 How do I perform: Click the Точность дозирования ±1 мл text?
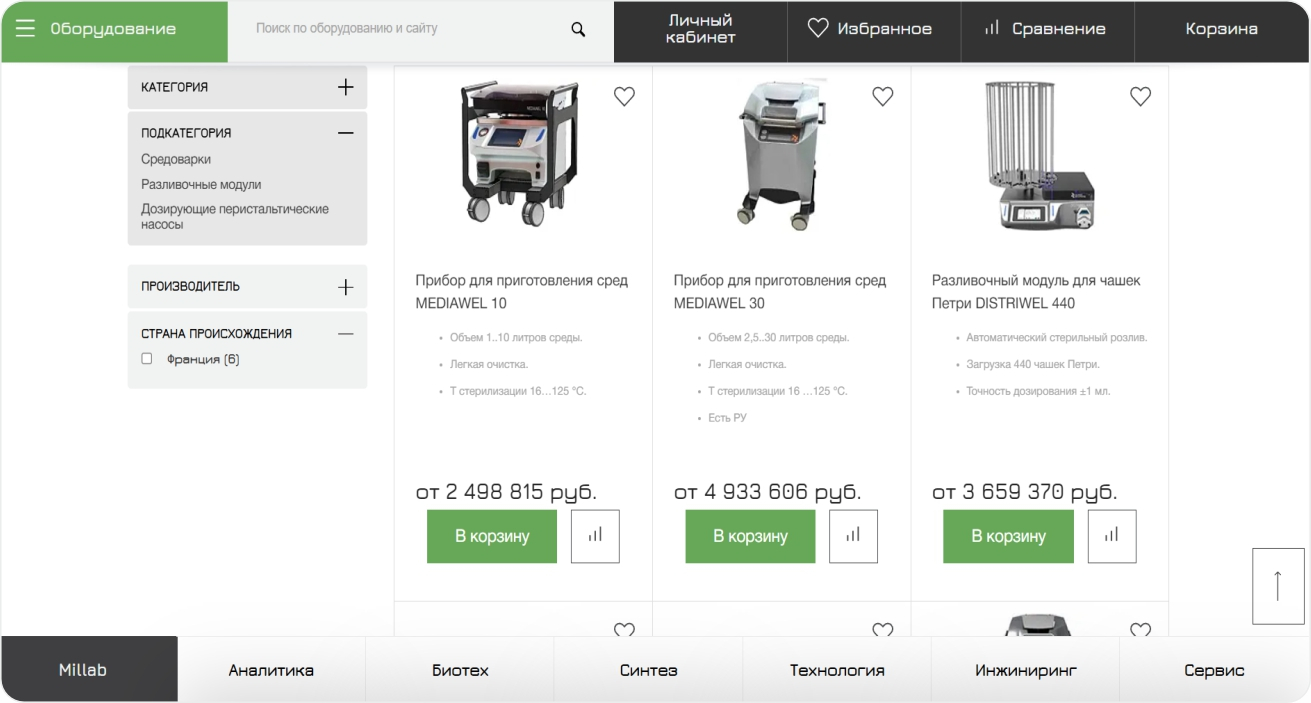(x=1038, y=391)
